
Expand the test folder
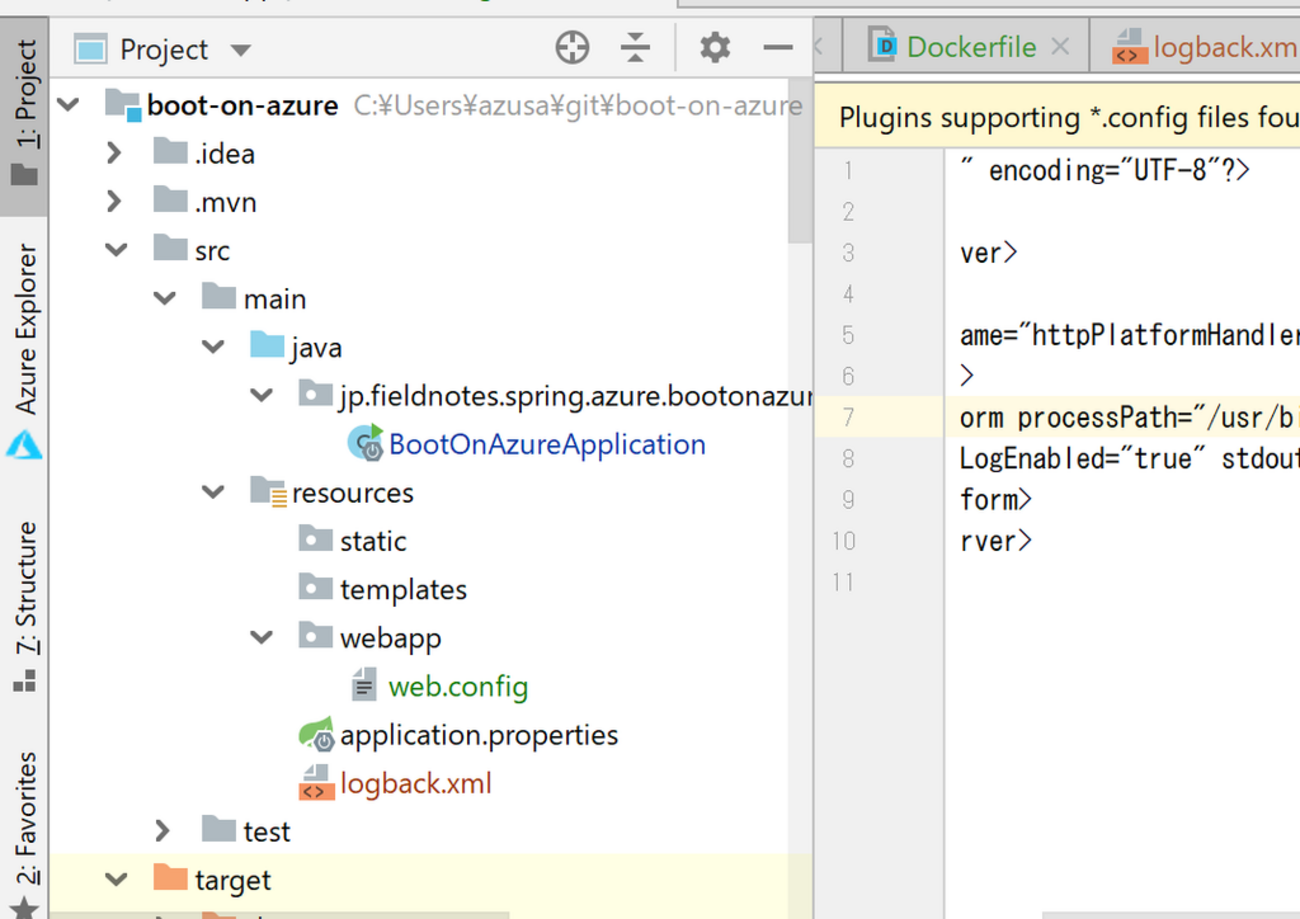(163, 831)
